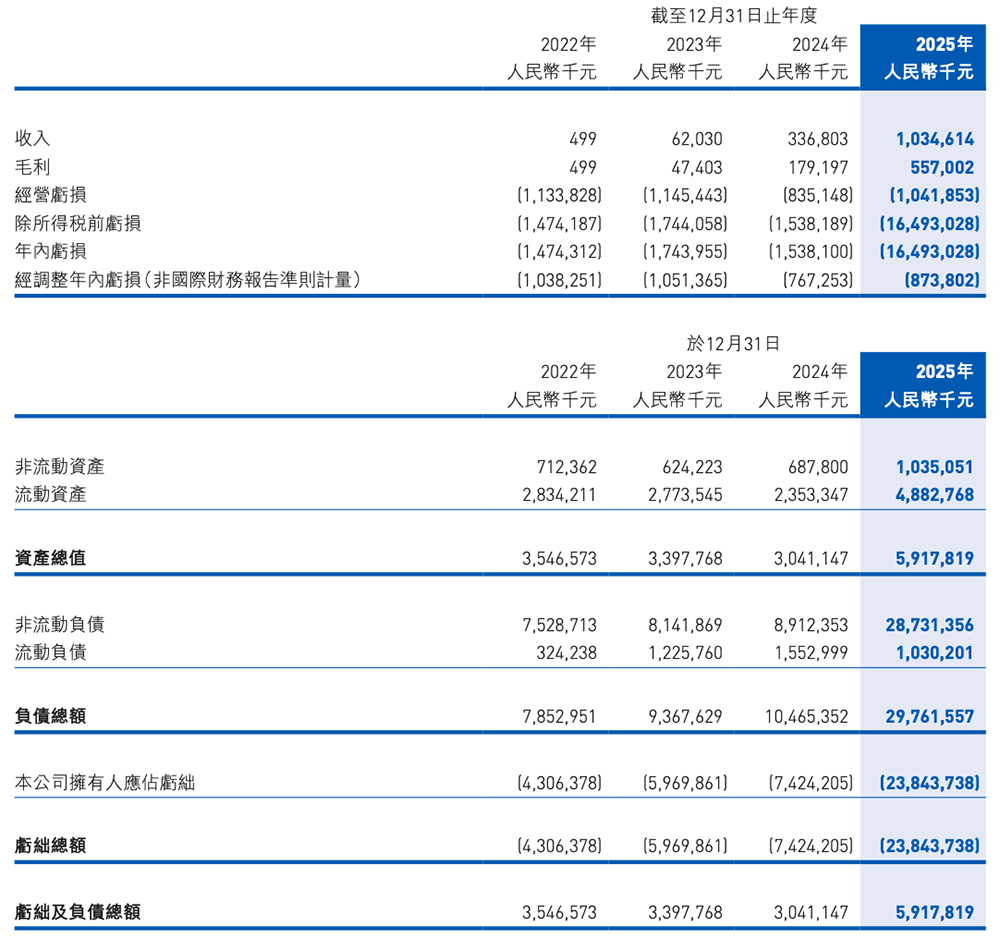The width and height of the screenshot is (1000, 939).
Task: Click the 非流動負債 row label
Action: click(x=59, y=625)
